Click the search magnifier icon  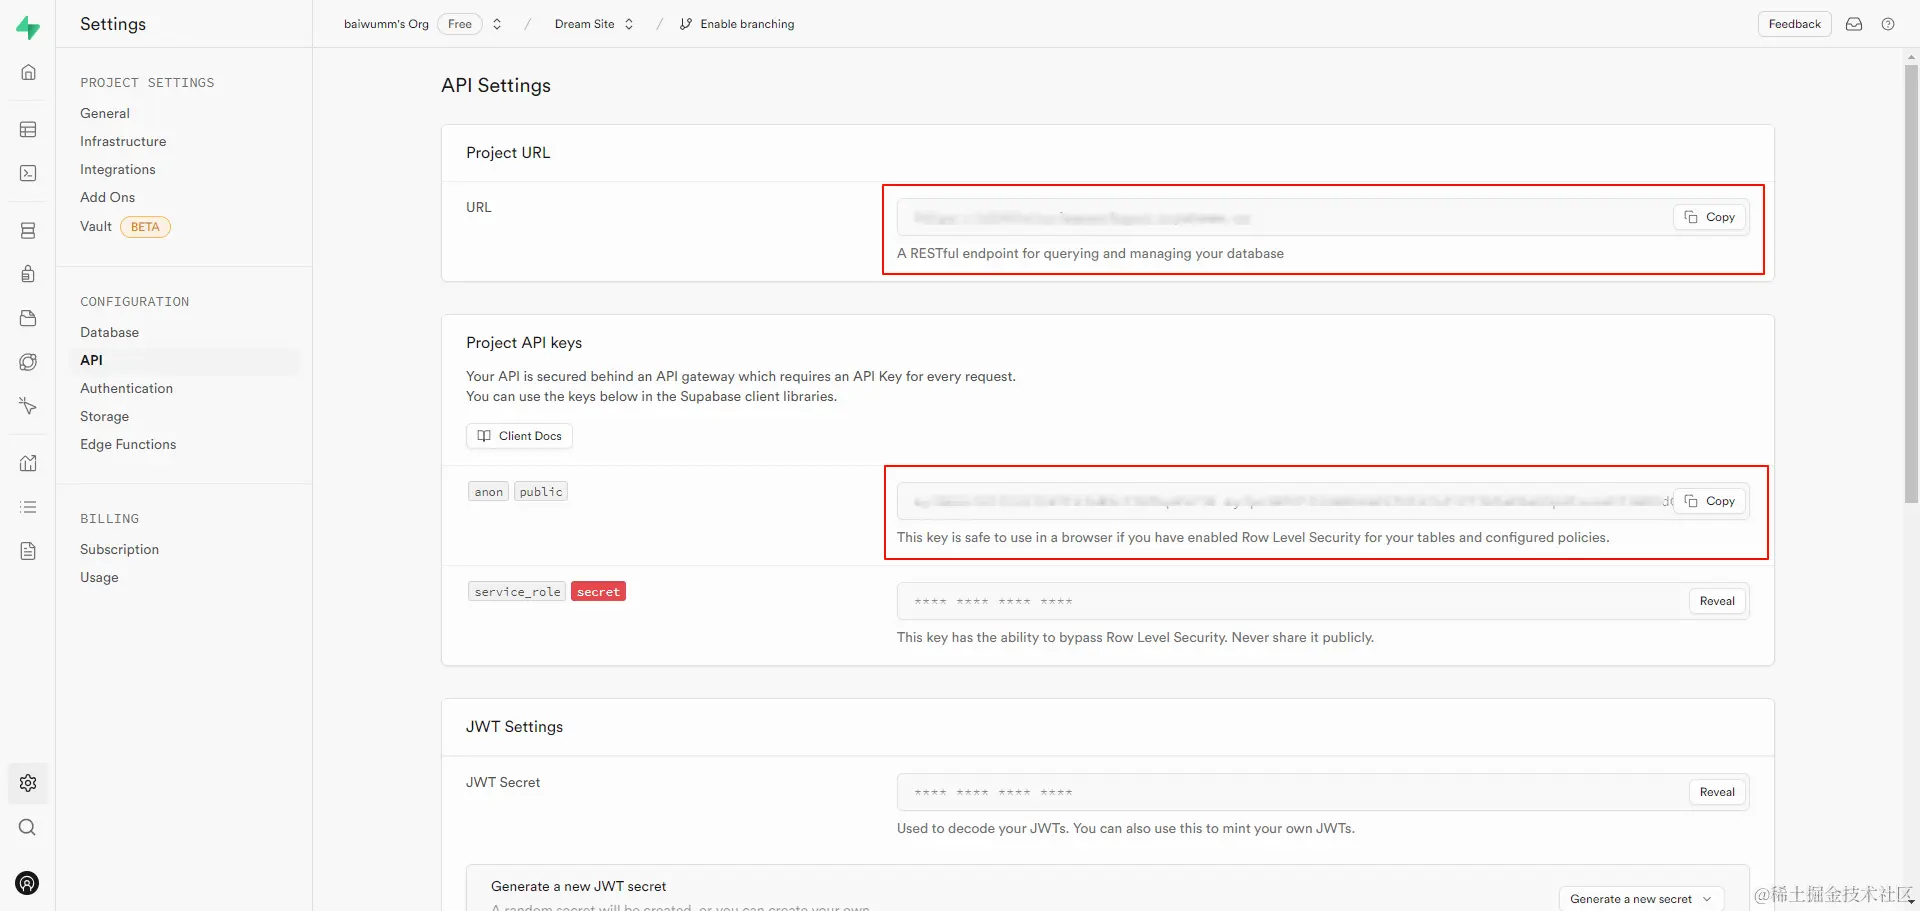coord(28,827)
